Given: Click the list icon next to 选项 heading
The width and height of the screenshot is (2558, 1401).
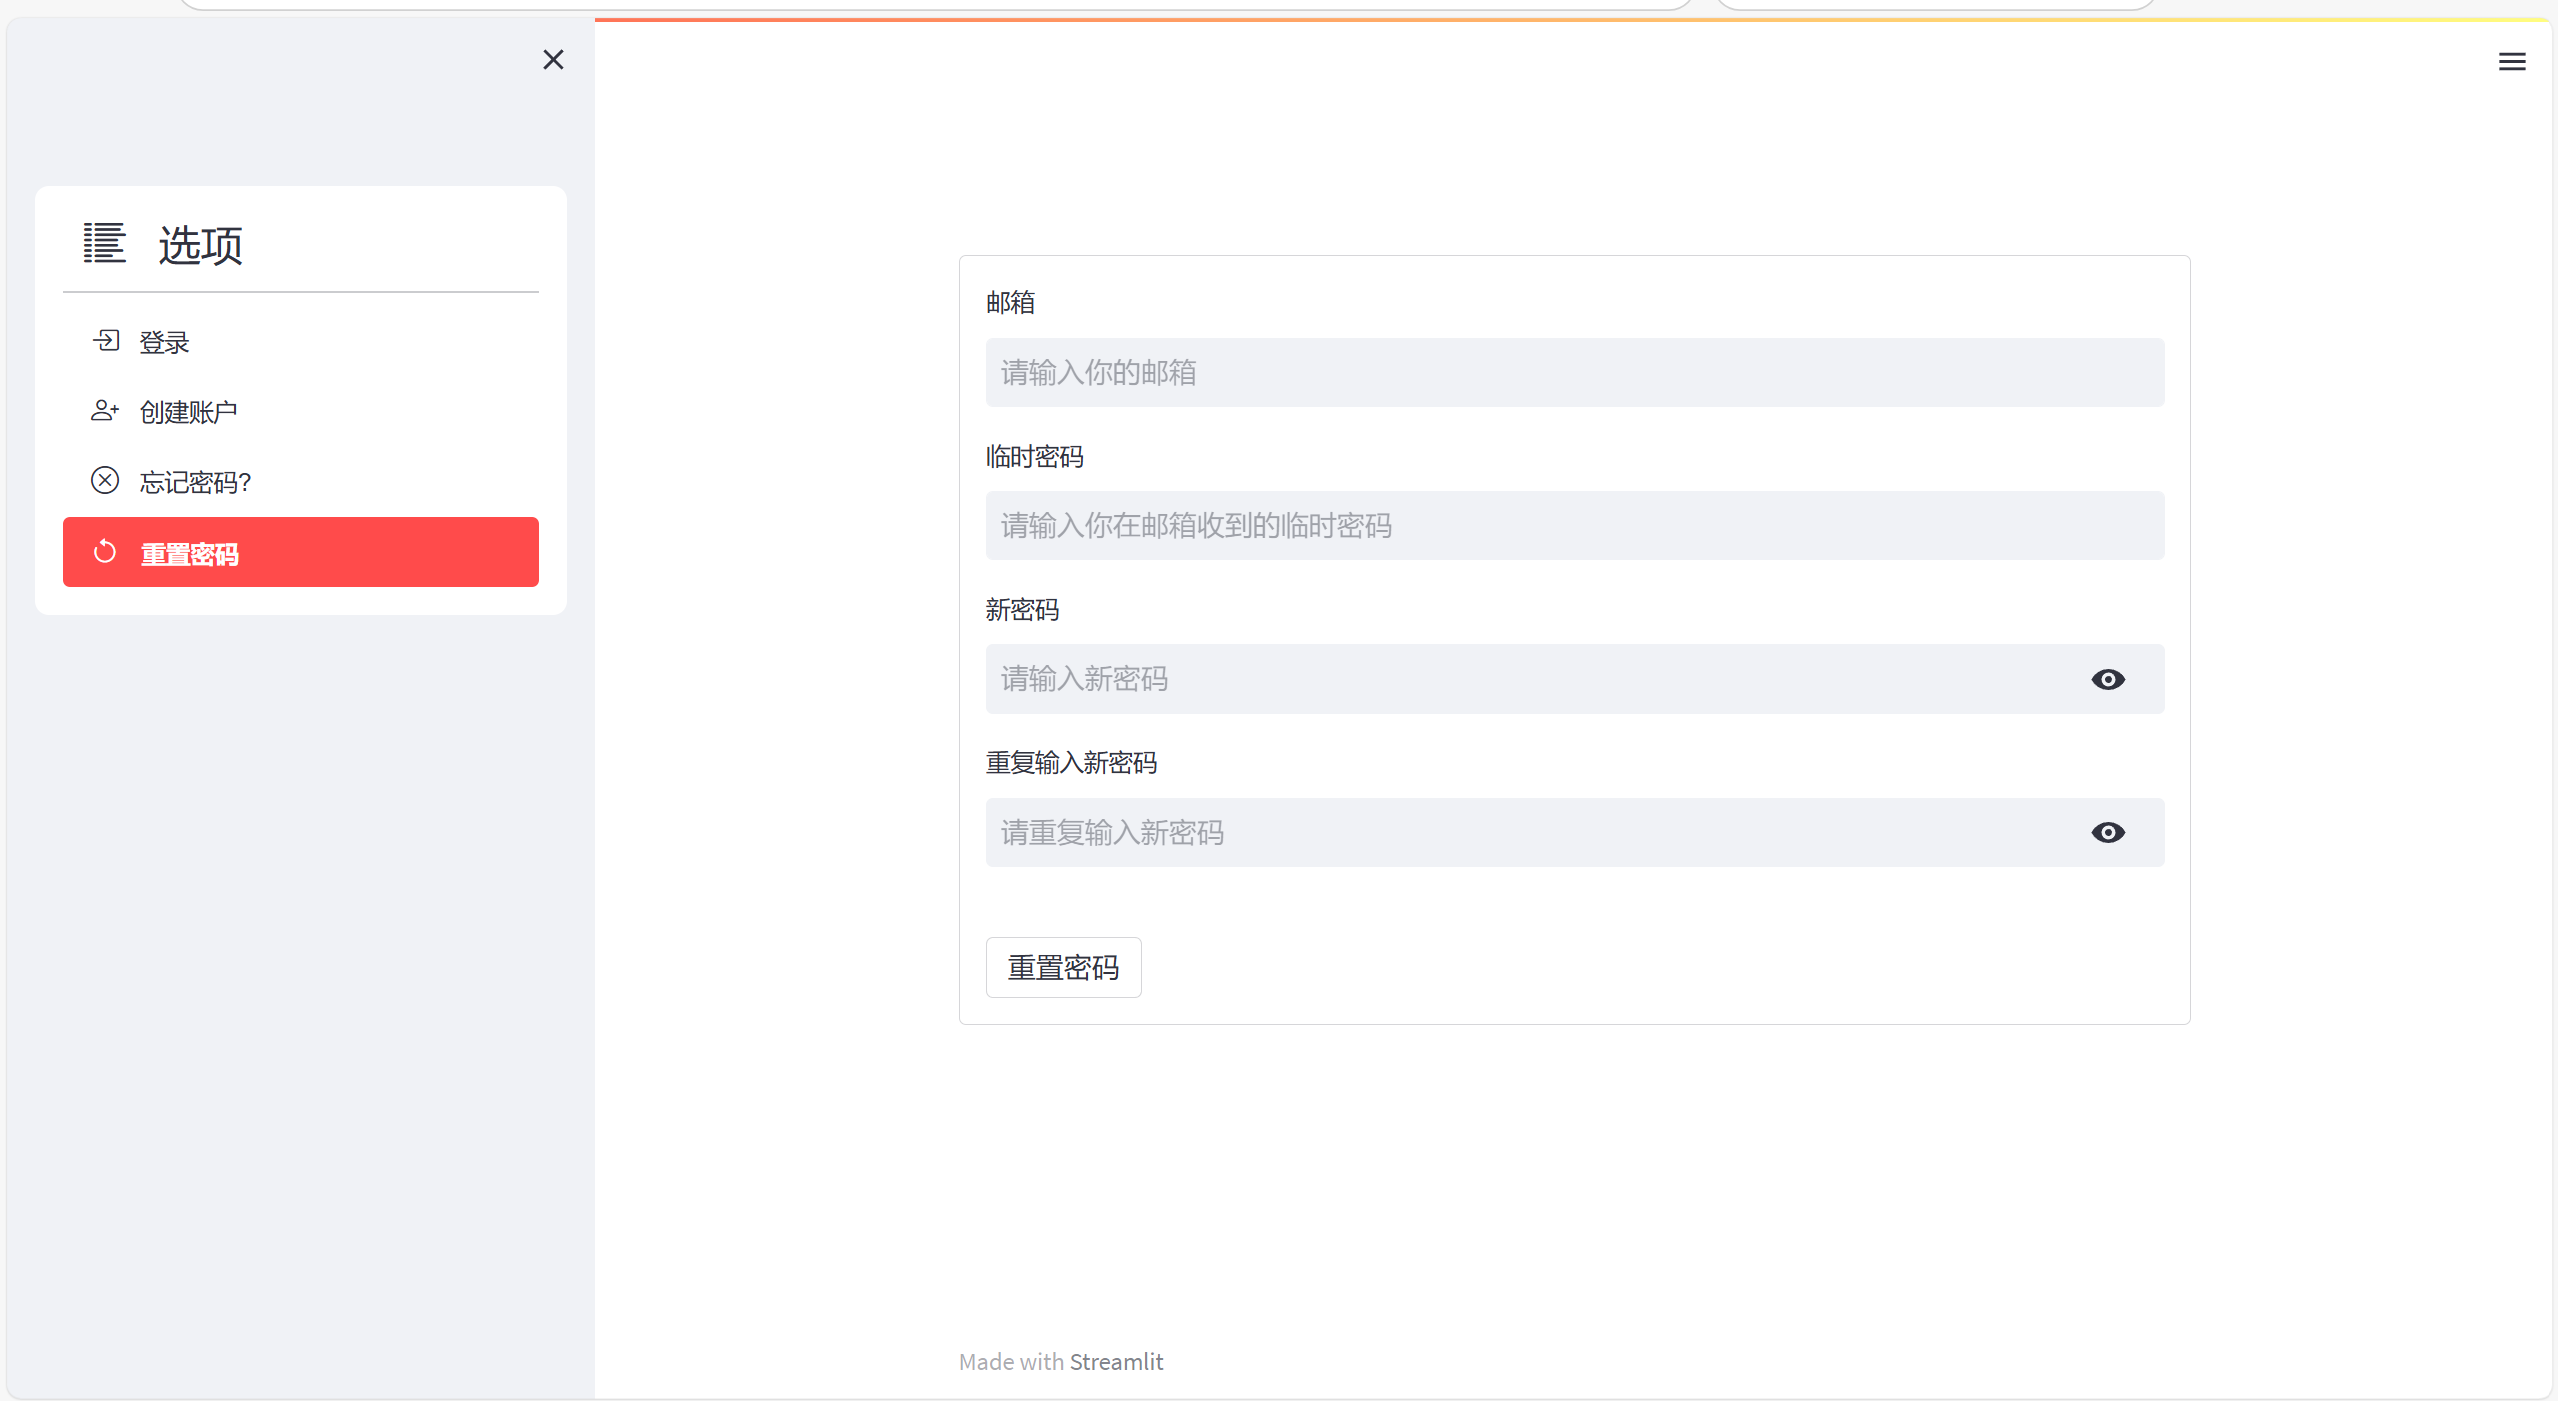Looking at the screenshot, I should point(104,243).
